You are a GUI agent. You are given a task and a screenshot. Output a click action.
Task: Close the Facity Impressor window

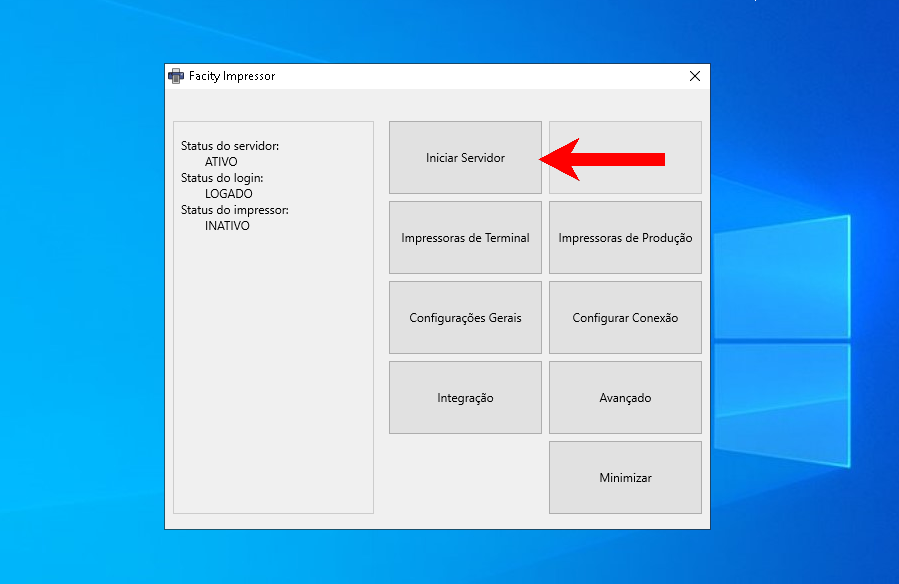(x=695, y=76)
